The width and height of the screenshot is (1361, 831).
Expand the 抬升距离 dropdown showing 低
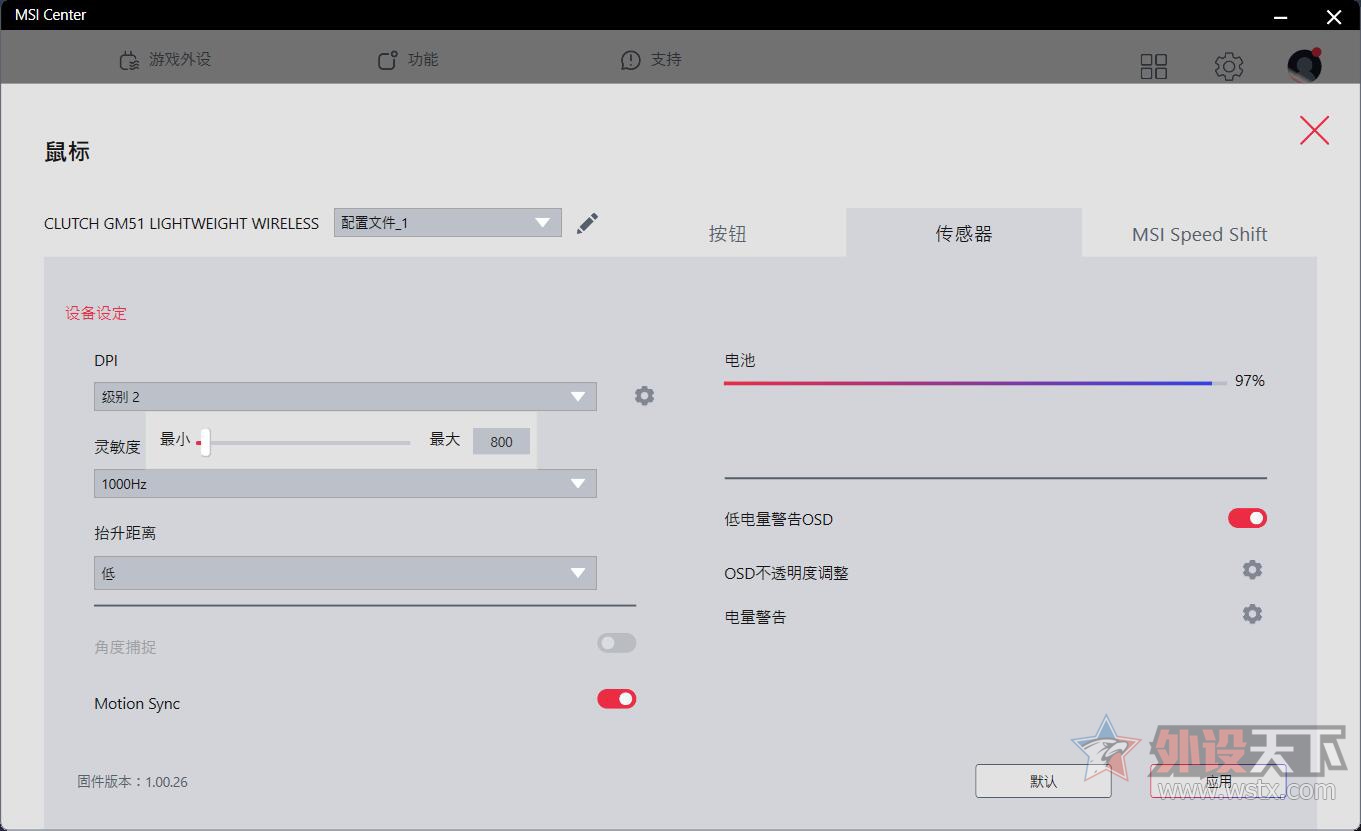[345, 573]
